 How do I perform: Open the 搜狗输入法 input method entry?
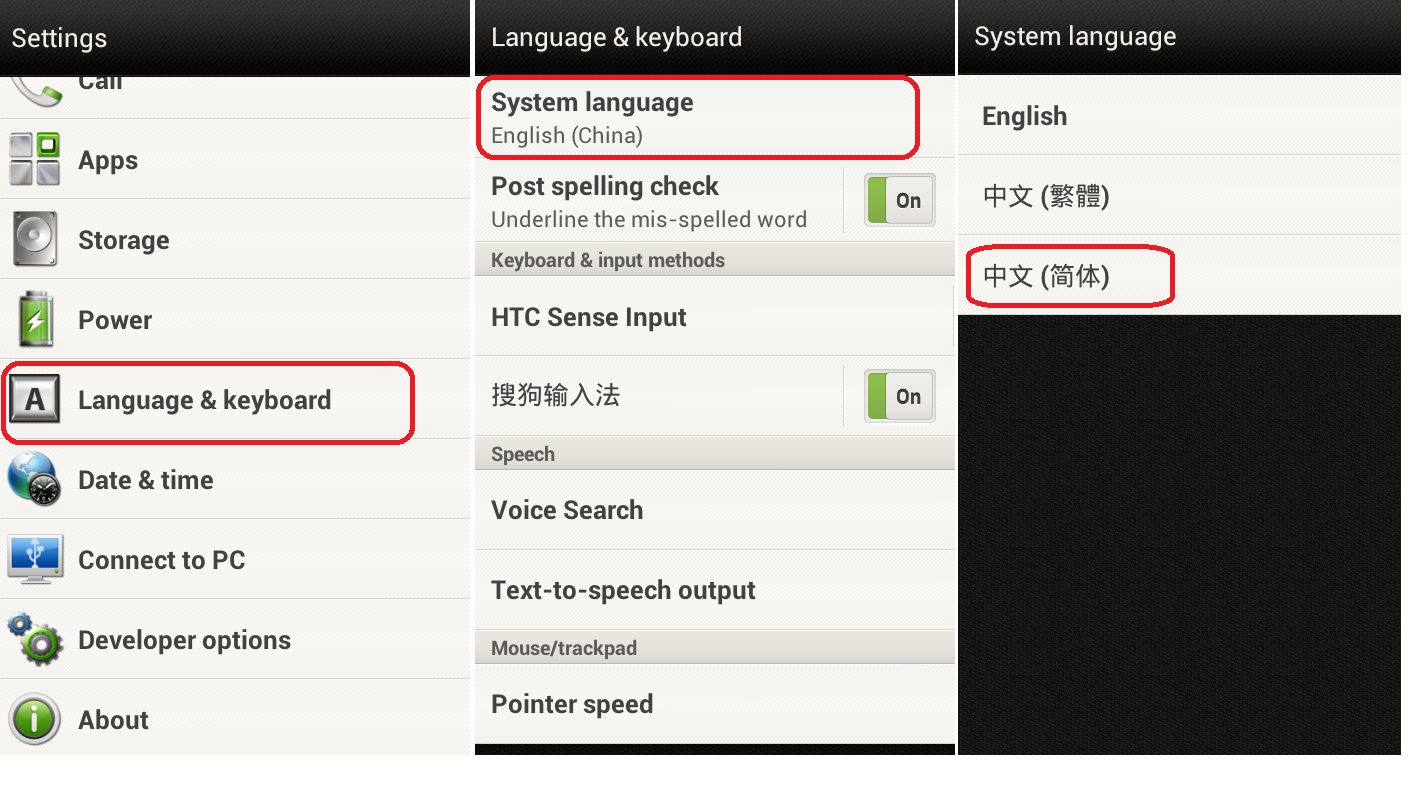point(658,396)
